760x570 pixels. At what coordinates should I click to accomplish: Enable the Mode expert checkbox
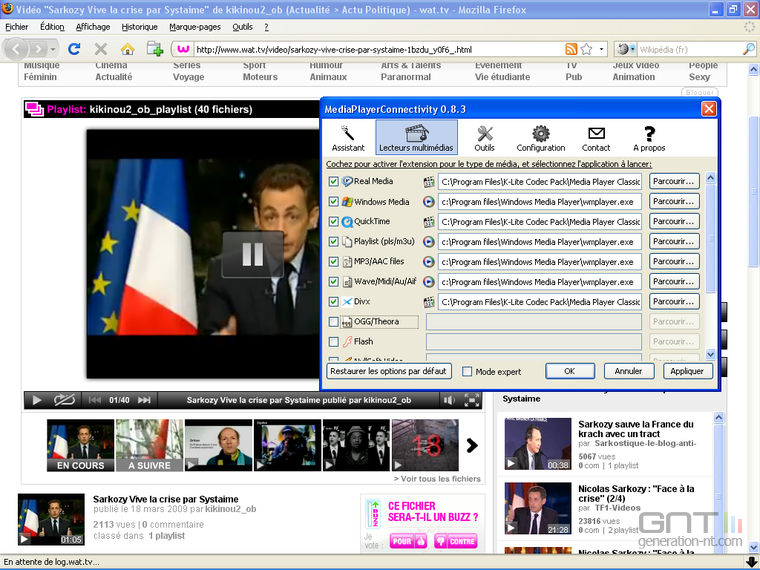point(467,372)
